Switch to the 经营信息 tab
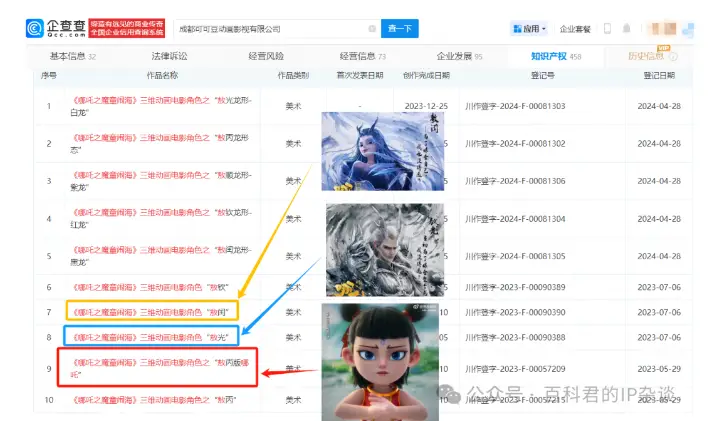The height and width of the screenshot is (421, 724). point(362,56)
